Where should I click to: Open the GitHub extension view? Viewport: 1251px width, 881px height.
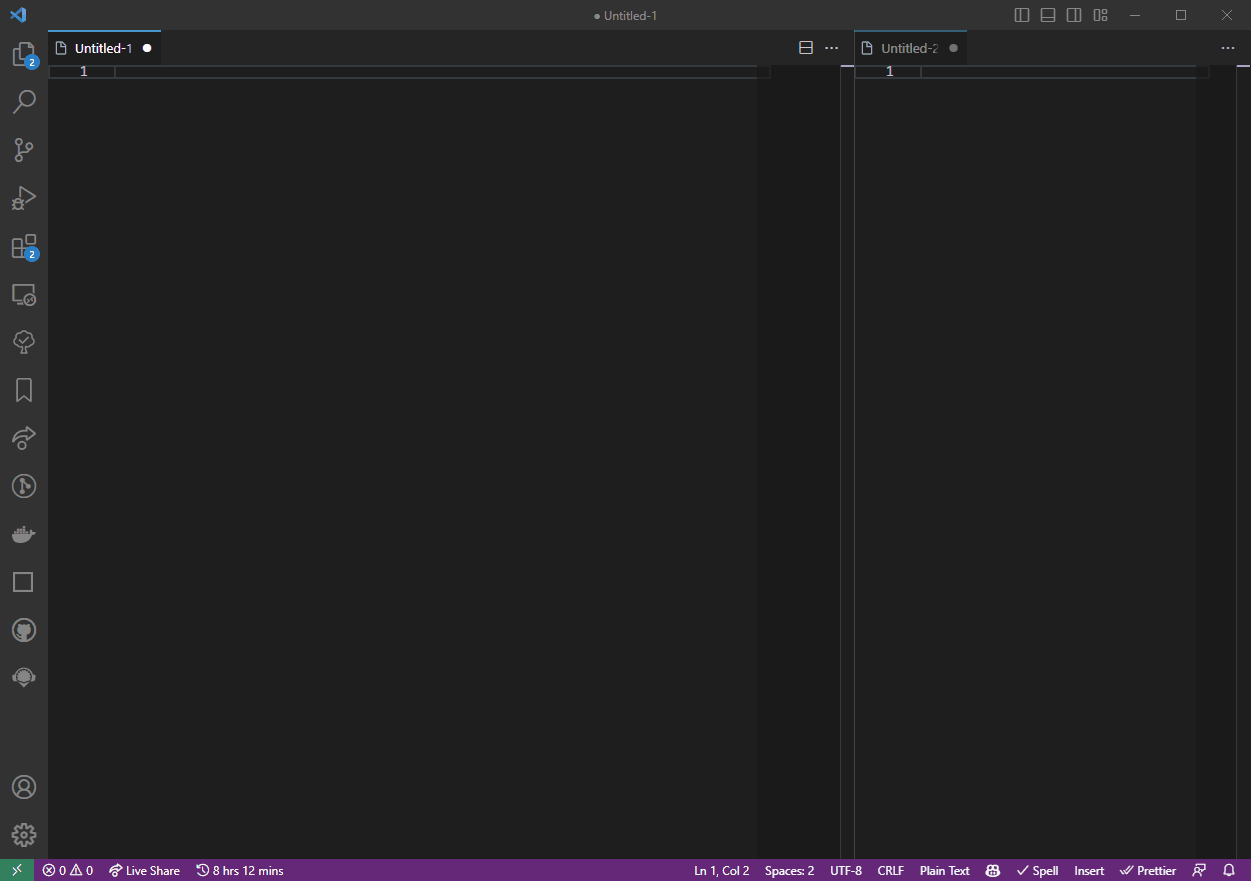[24, 629]
